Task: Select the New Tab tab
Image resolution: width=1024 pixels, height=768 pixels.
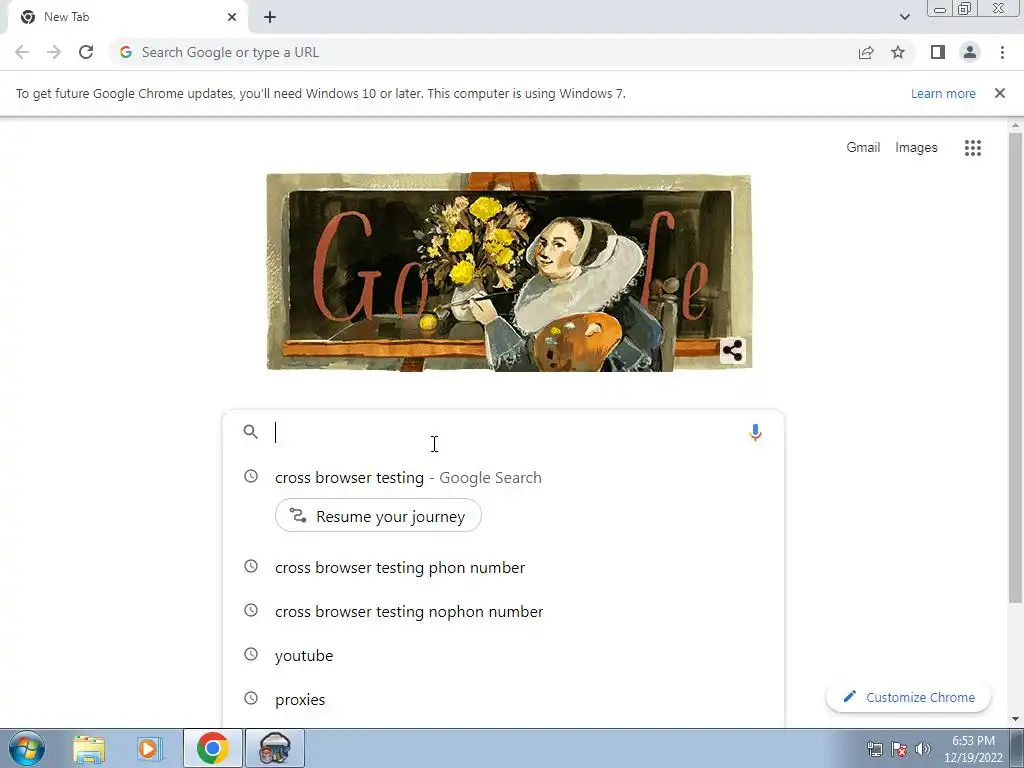Action: (127, 17)
